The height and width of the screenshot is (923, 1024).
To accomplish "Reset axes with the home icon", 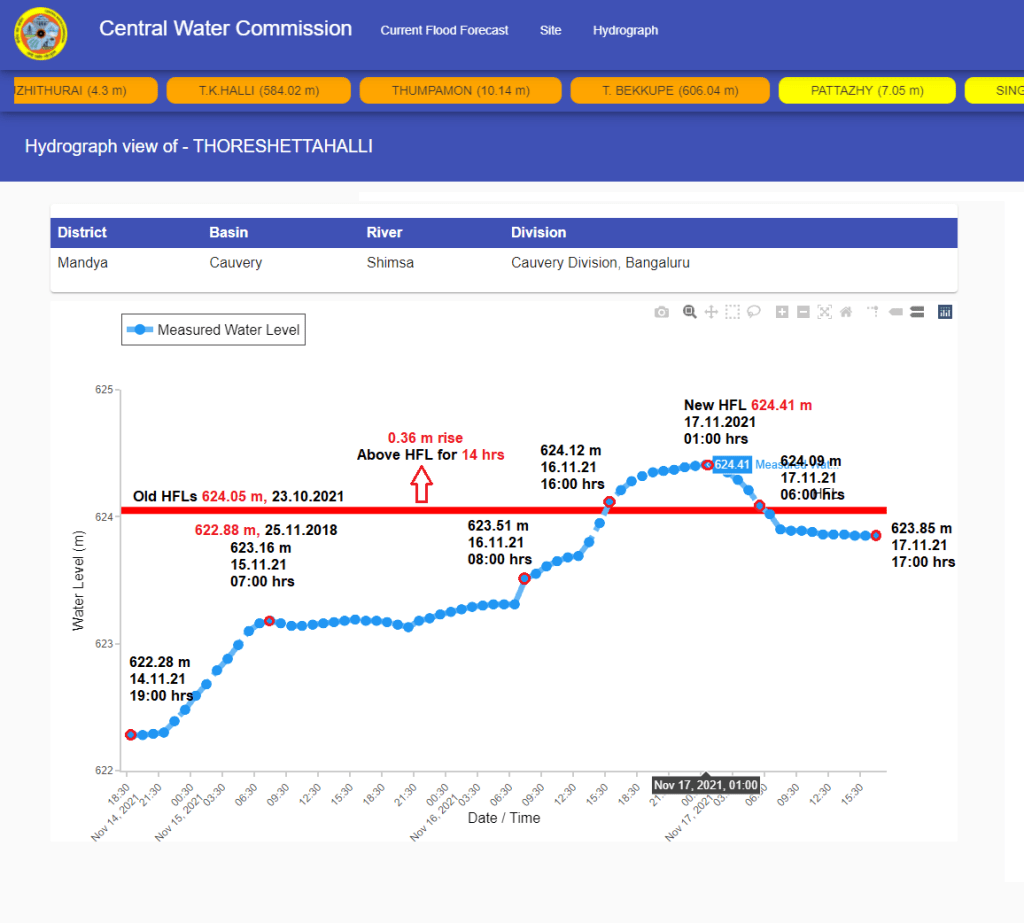I will (846, 312).
